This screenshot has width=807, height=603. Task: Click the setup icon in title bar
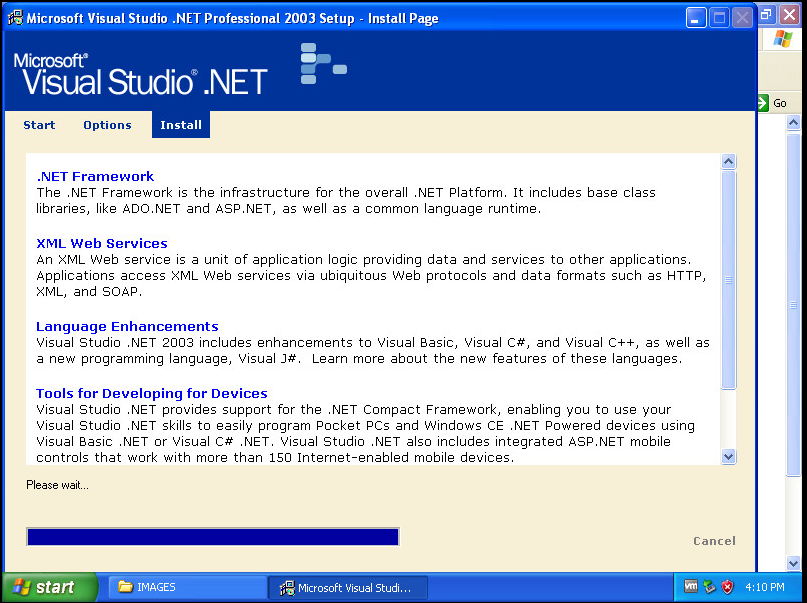(x=15, y=18)
